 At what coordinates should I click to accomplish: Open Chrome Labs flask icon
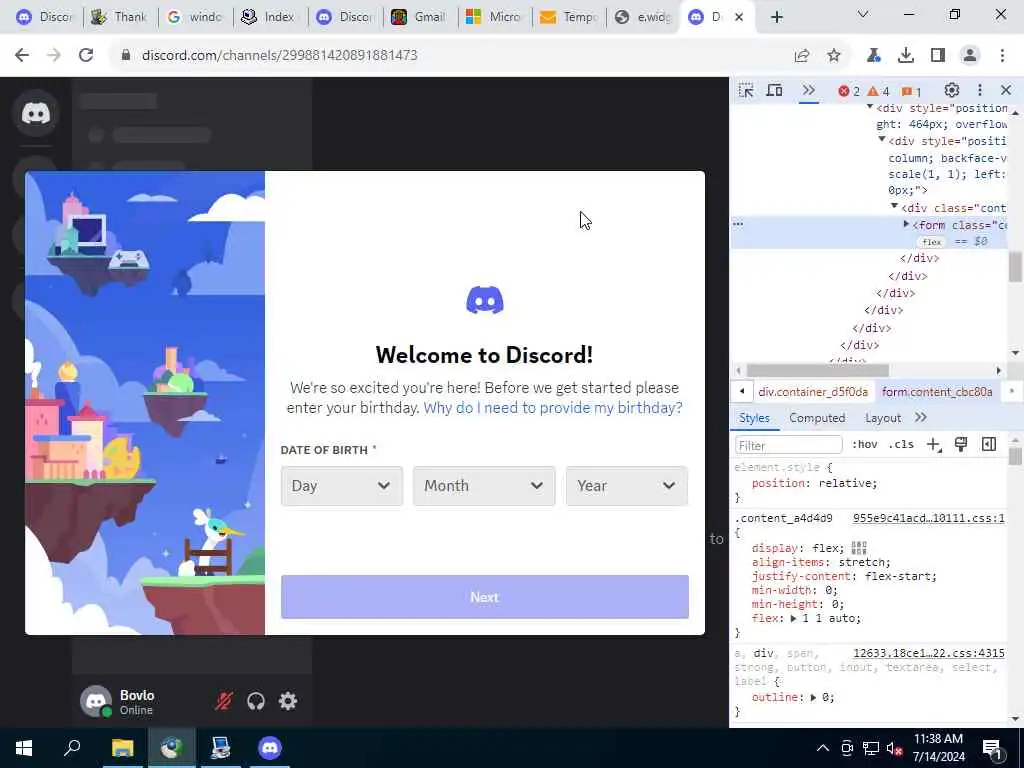(874, 56)
